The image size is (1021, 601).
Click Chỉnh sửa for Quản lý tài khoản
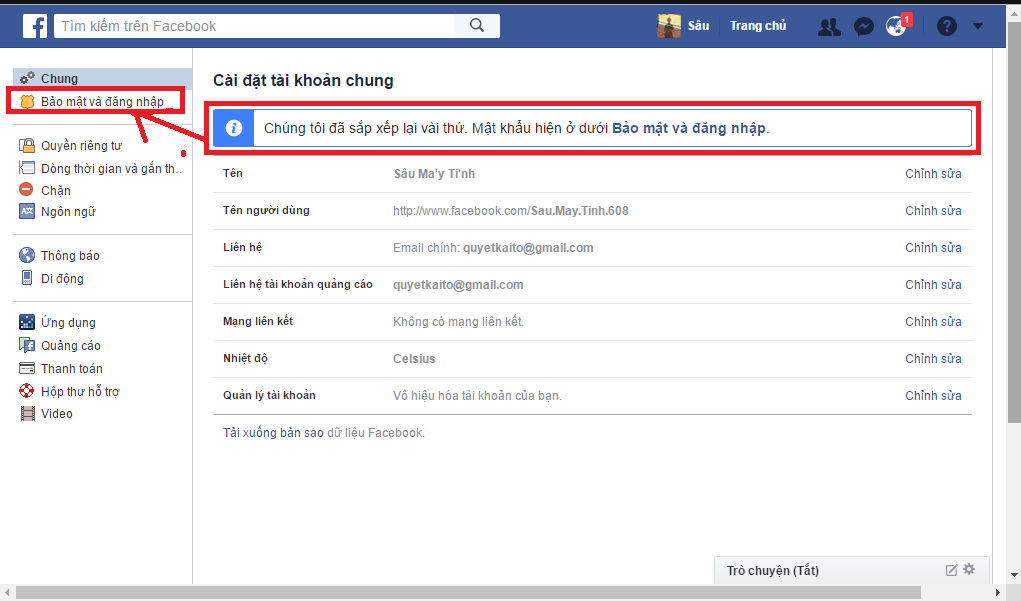933,396
